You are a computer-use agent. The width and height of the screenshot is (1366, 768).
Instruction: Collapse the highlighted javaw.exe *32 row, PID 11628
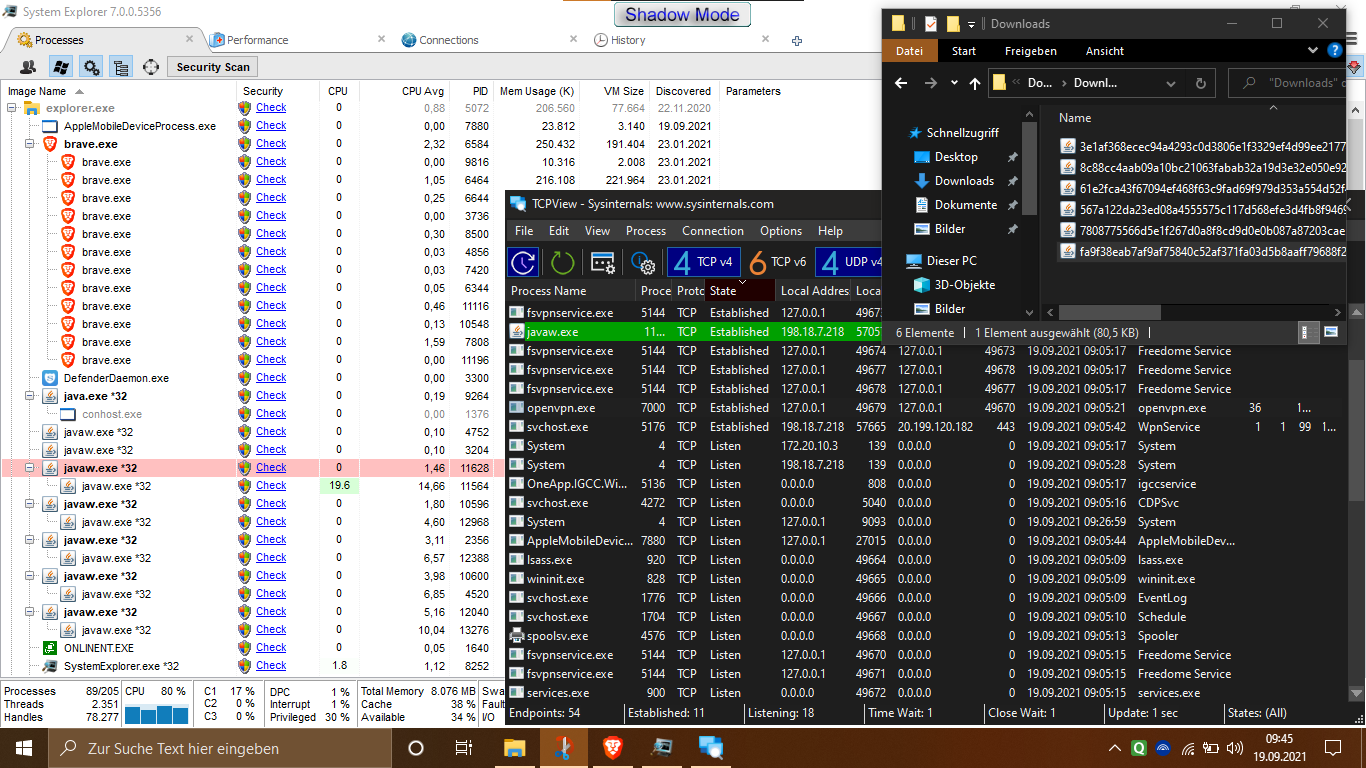pyautogui.click(x=32, y=468)
